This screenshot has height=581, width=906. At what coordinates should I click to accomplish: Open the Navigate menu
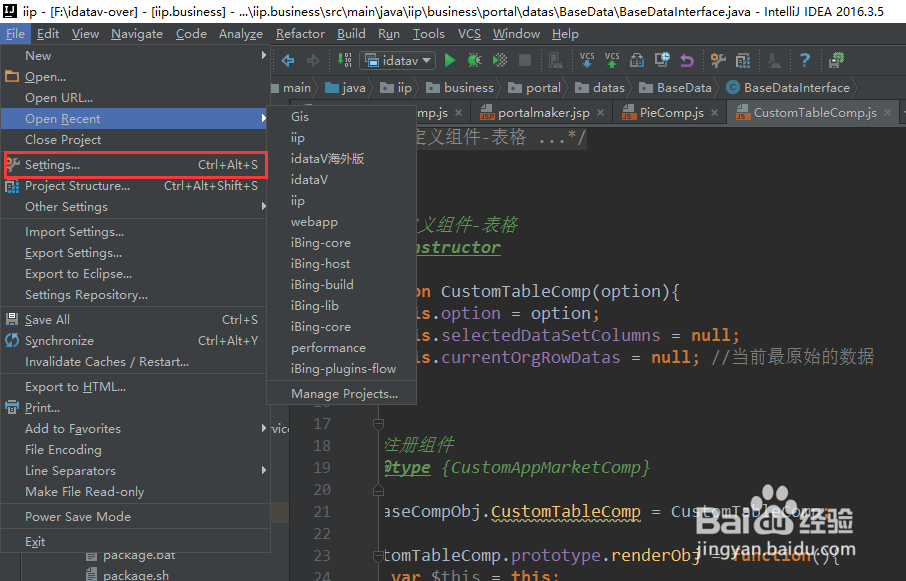pos(137,34)
